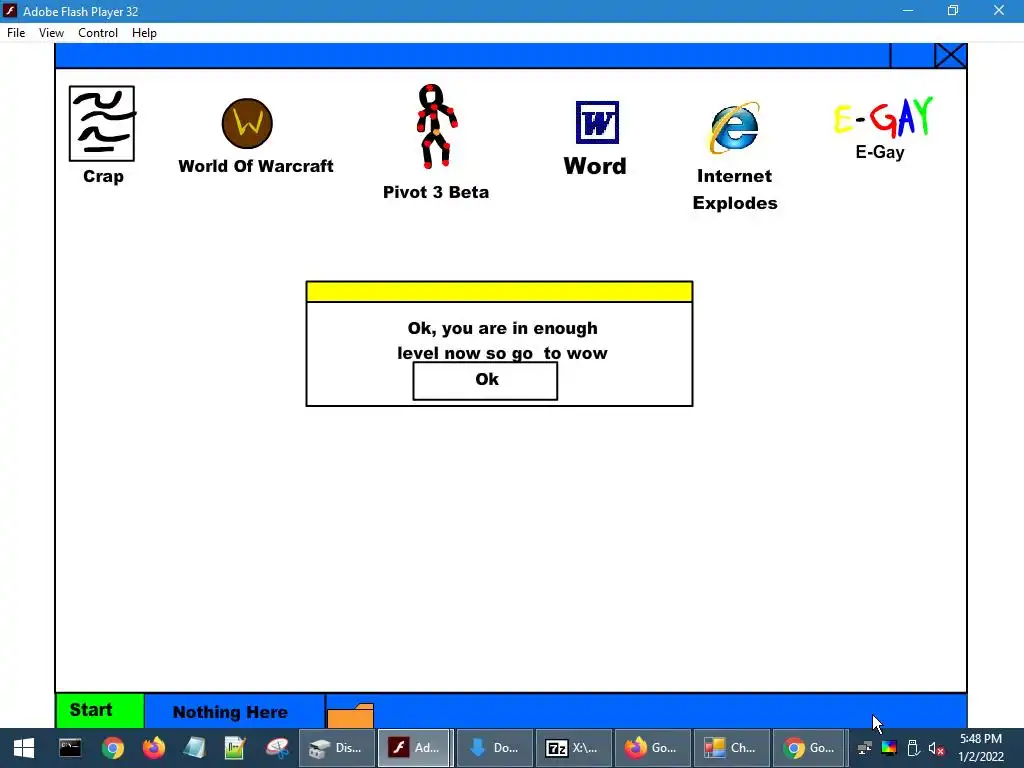Click the Windows Start logo

pyautogui.click(x=24, y=748)
